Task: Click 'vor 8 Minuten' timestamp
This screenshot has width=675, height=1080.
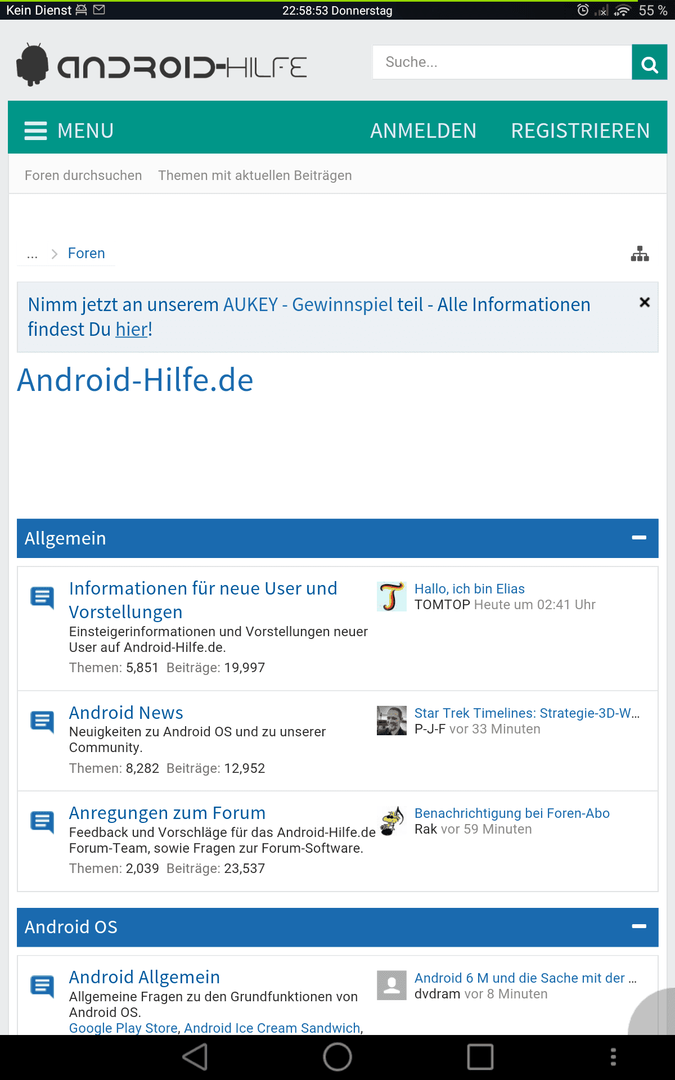Action: [x=506, y=994]
